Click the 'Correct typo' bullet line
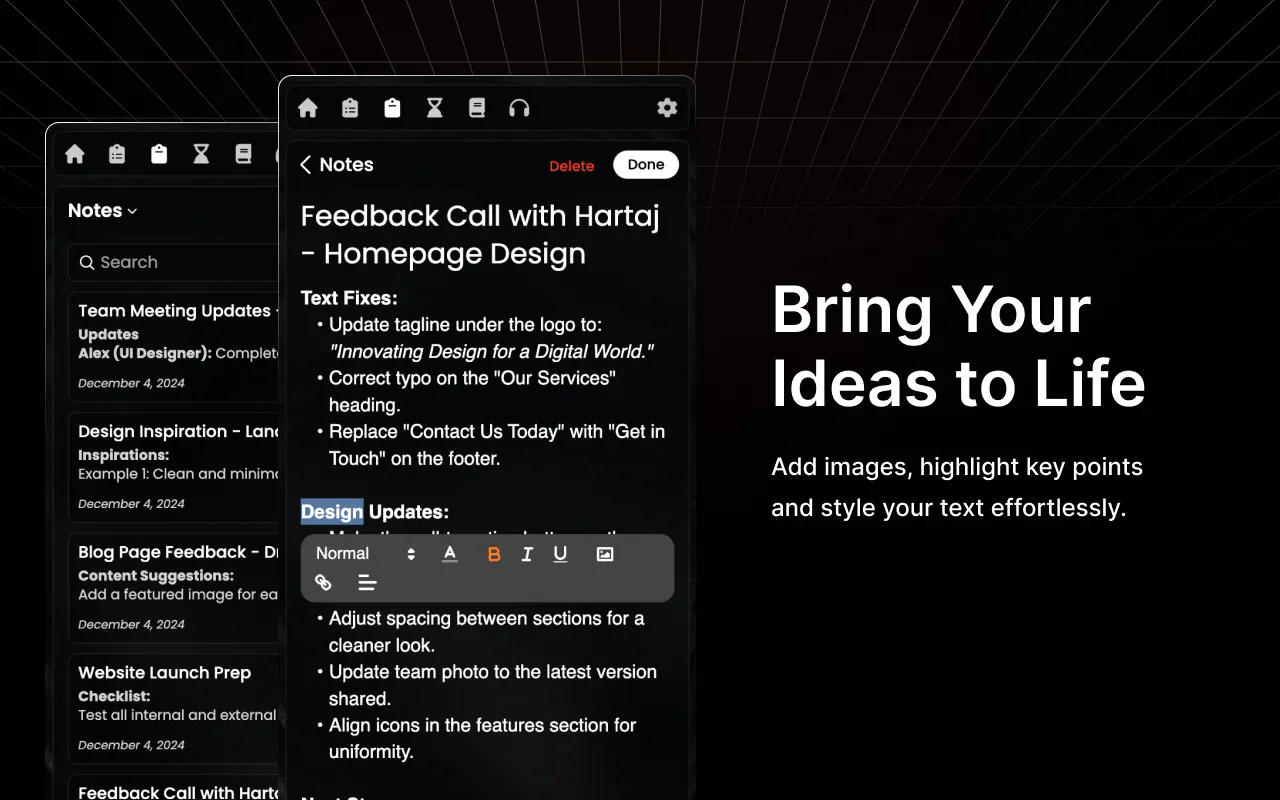1280x800 pixels. click(472, 392)
